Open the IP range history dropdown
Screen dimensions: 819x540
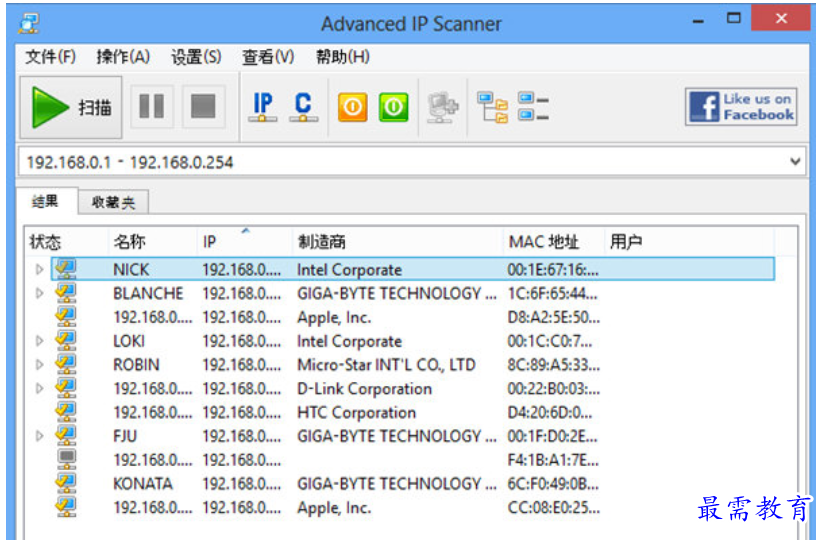click(795, 162)
